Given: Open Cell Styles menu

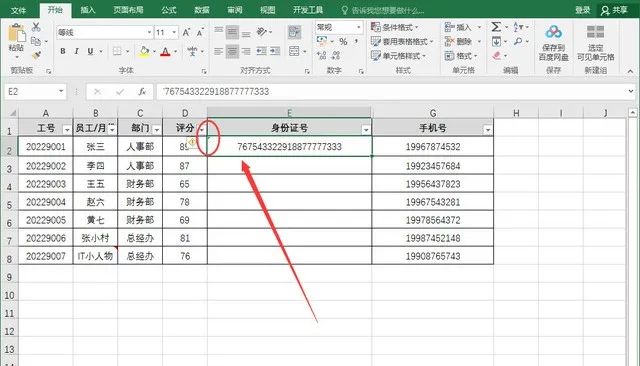Looking at the screenshot, I should pyautogui.click(x=398, y=55).
